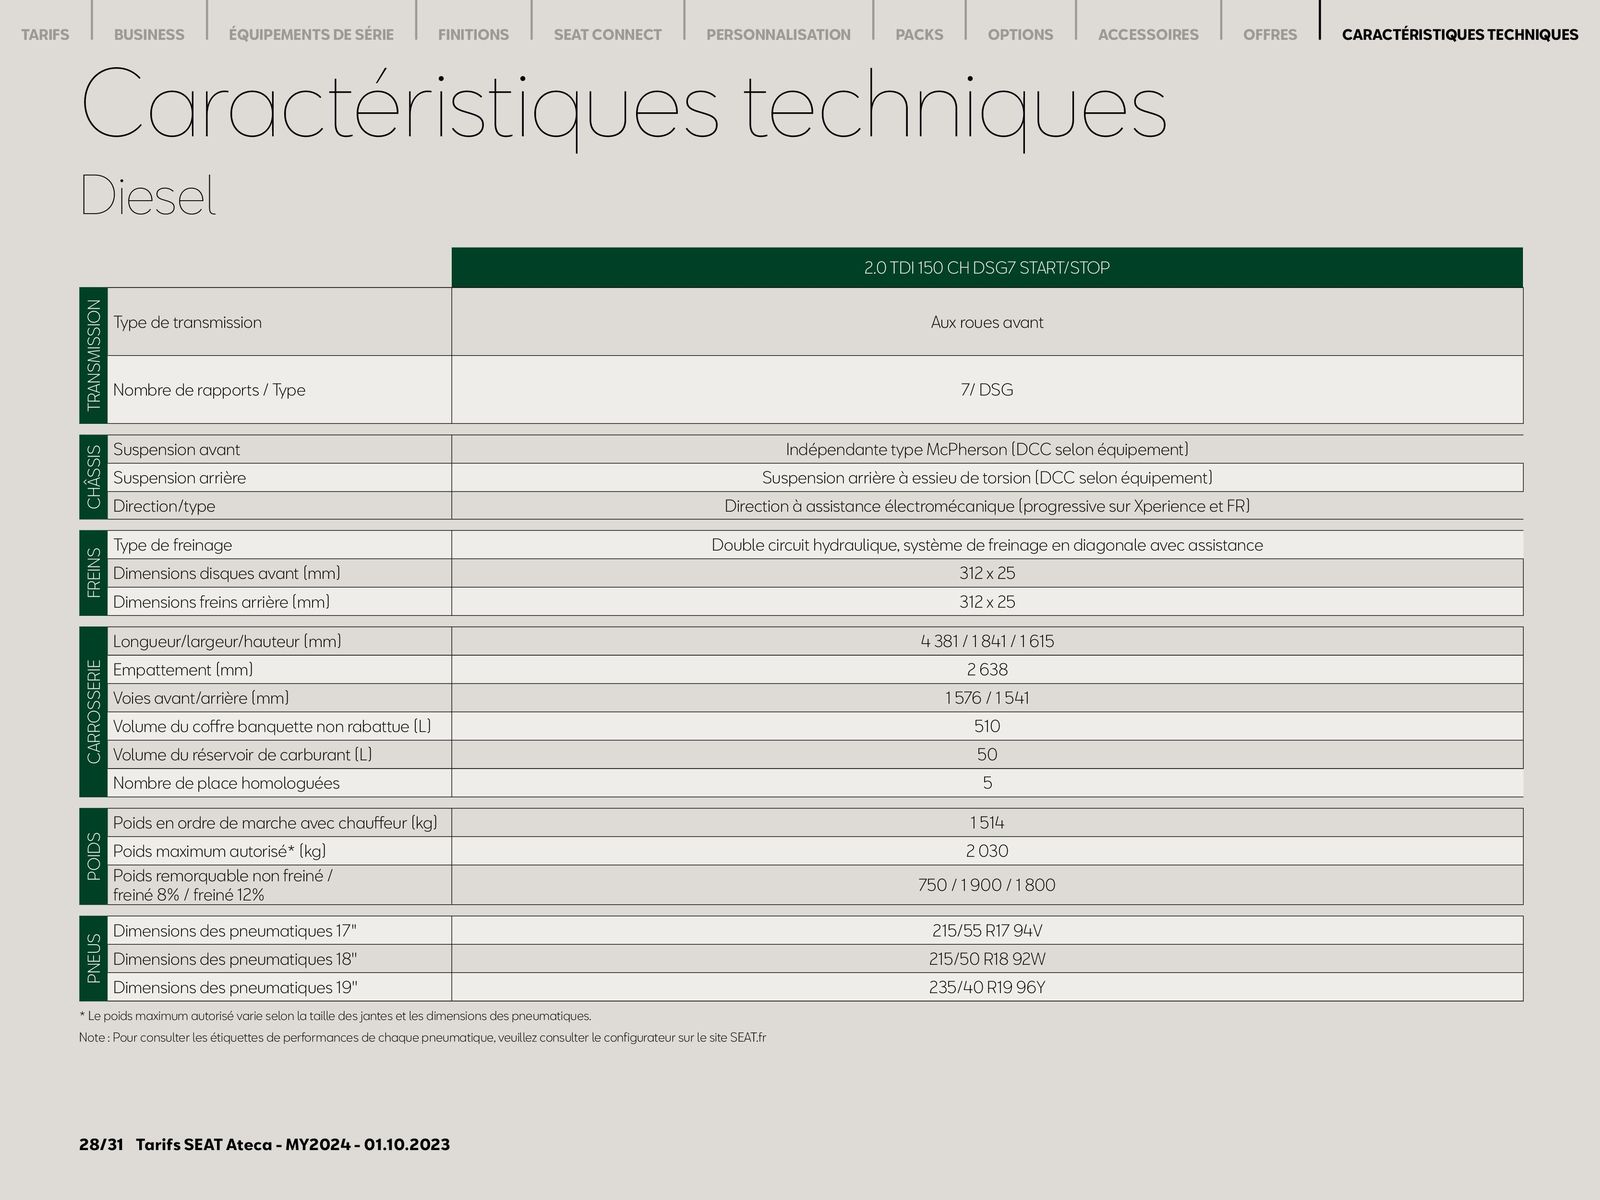Click the 'Suspension arrière' row label

(179, 478)
